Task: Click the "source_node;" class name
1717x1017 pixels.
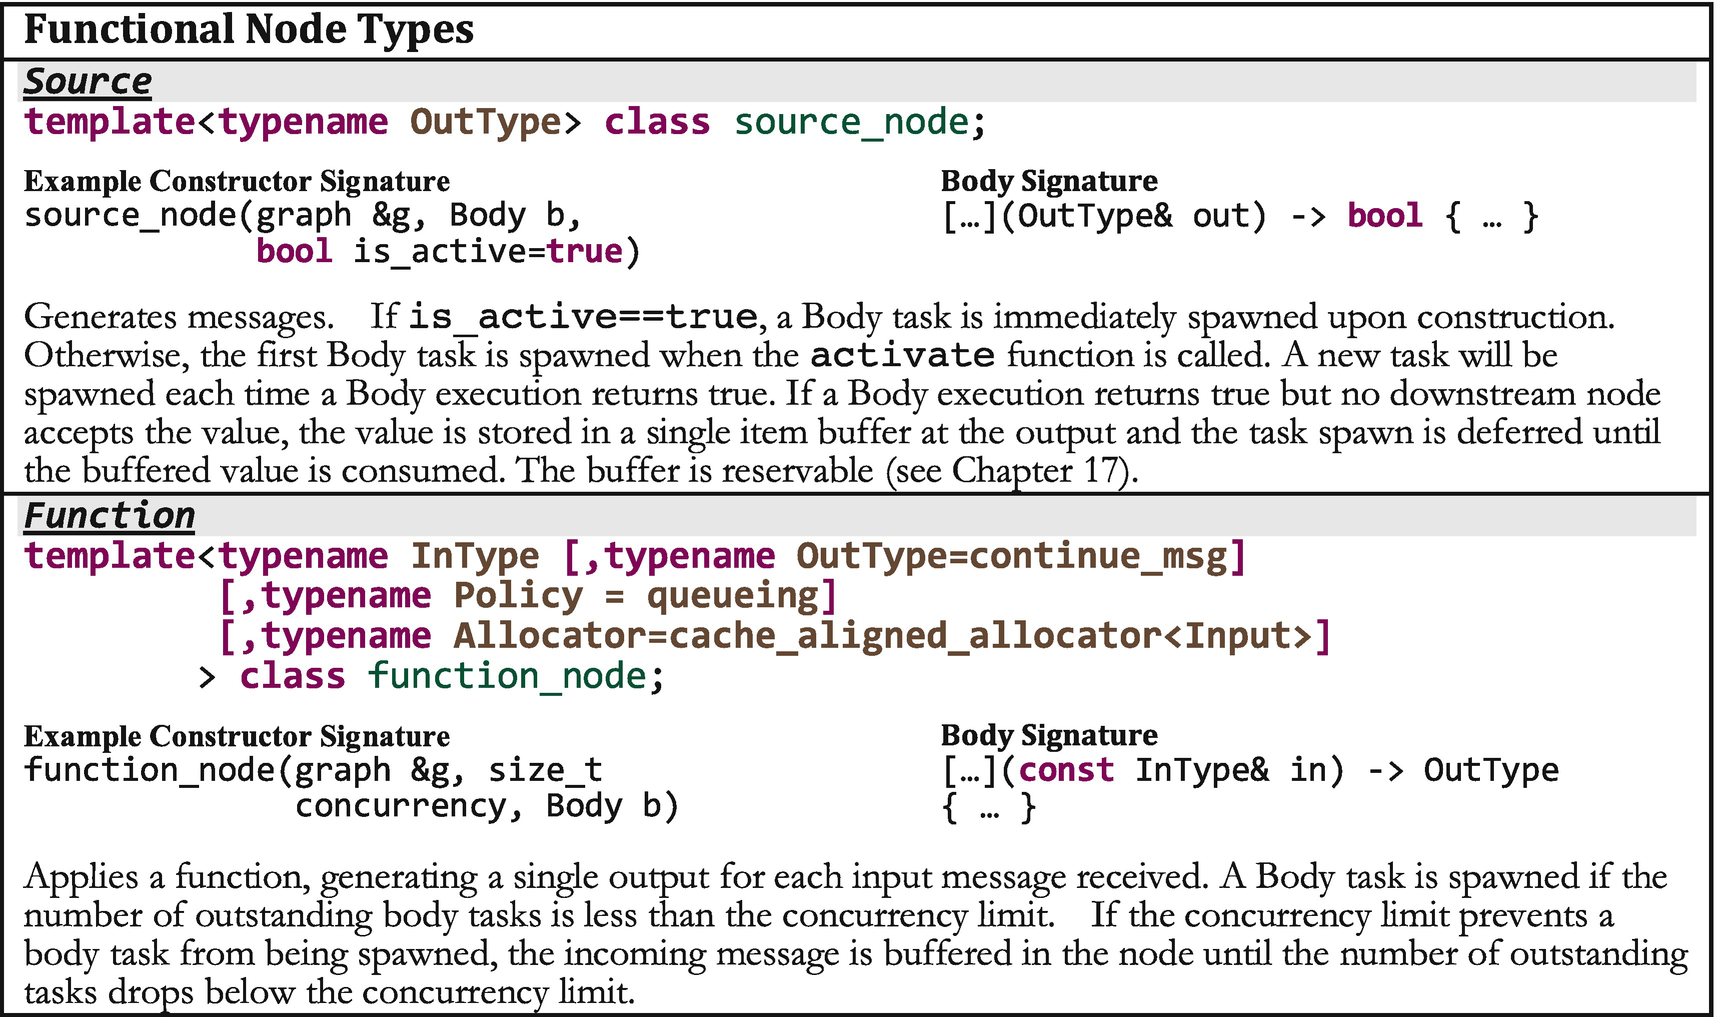Action: (860, 122)
